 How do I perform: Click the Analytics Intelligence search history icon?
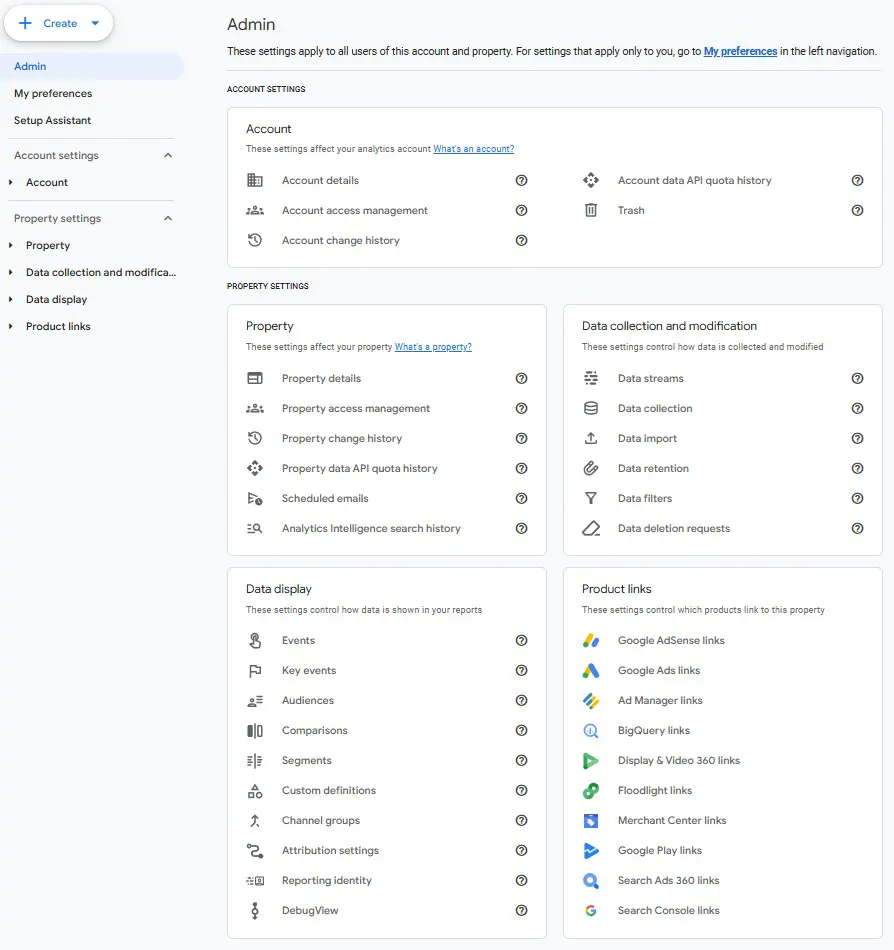[x=255, y=528]
